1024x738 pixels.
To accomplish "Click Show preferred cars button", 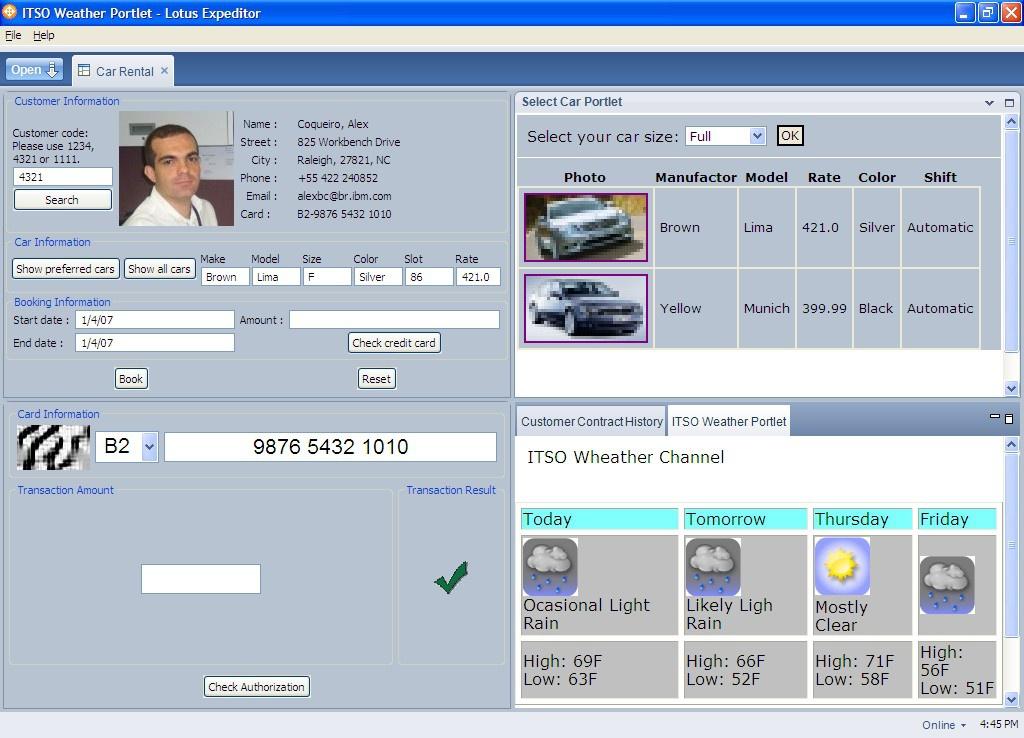I will pyautogui.click(x=65, y=269).
